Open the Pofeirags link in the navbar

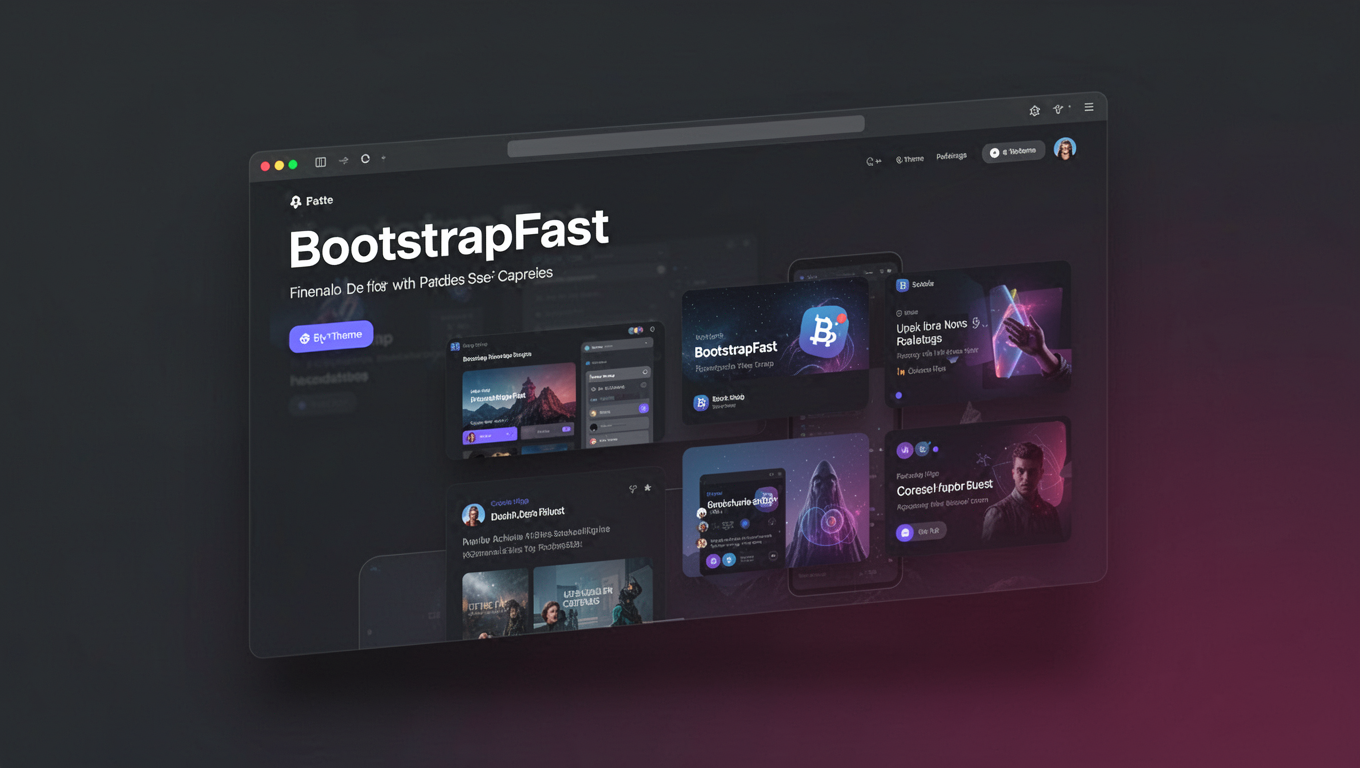[x=952, y=156]
